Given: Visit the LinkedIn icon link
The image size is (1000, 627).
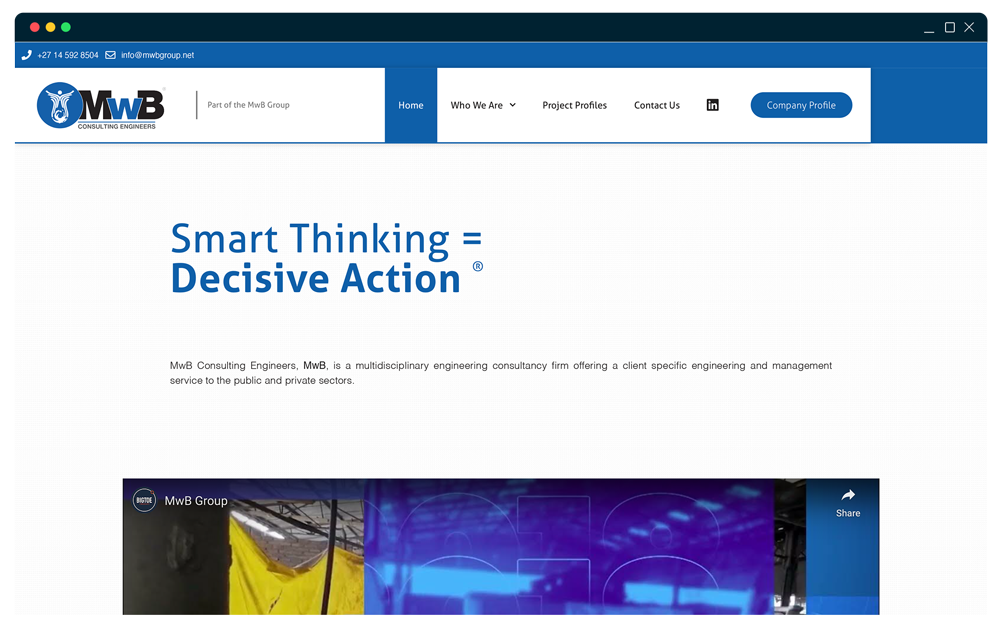Looking at the screenshot, I should [712, 105].
